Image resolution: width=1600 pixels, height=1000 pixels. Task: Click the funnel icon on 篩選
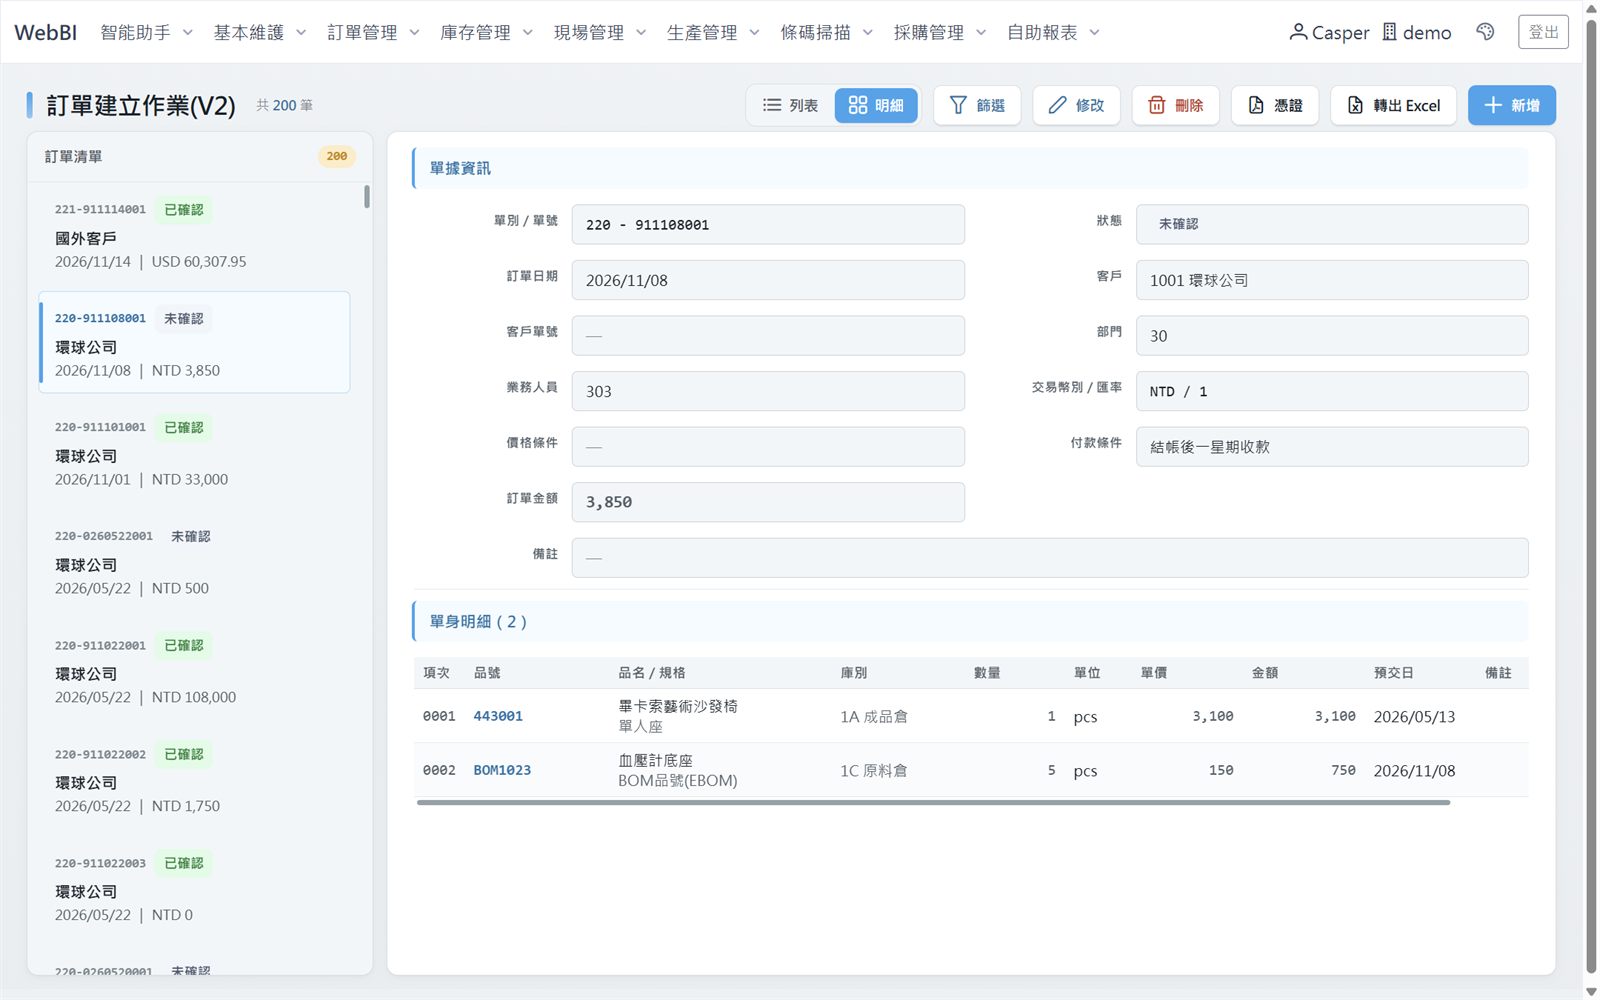(x=958, y=105)
